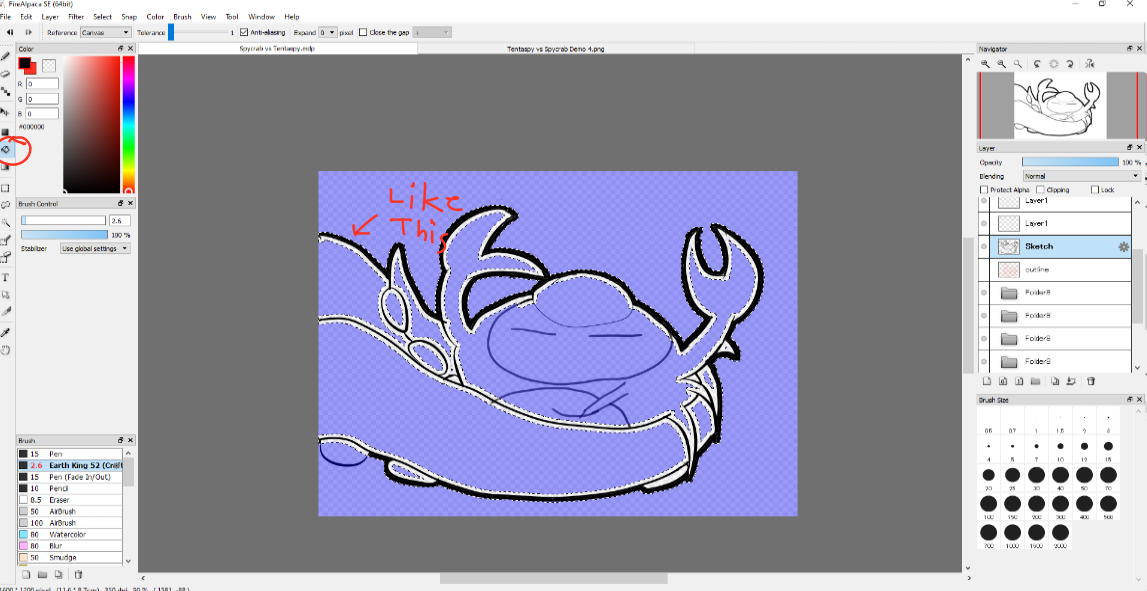
Task: Select the Brush tool in the toolbar
Action: pyautogui.click(x=5, y=56)
